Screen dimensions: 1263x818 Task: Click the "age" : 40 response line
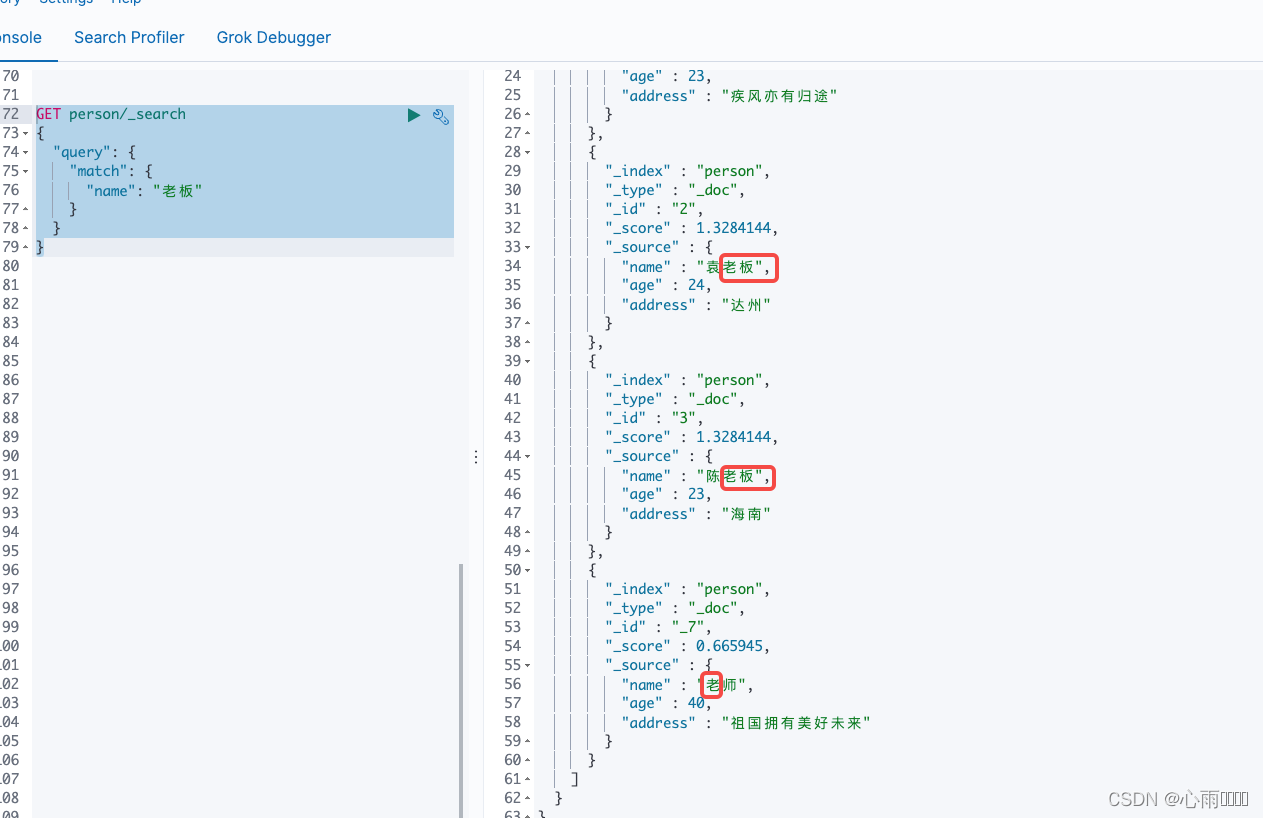tap(666, 704)
